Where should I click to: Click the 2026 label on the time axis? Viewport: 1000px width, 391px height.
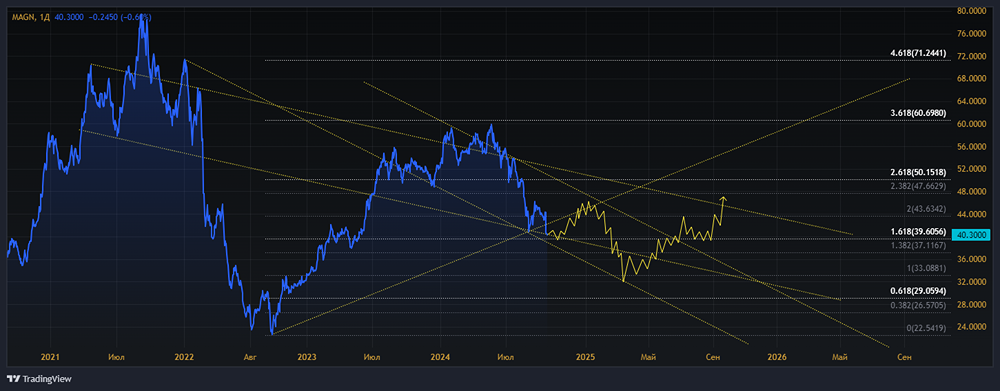(777, 357)
